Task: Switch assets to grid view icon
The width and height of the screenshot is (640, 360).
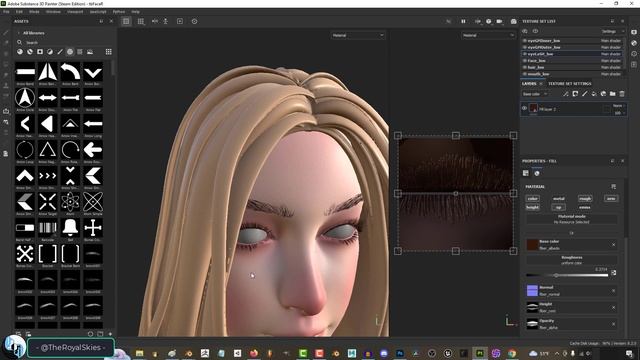Action: [109, 52]
